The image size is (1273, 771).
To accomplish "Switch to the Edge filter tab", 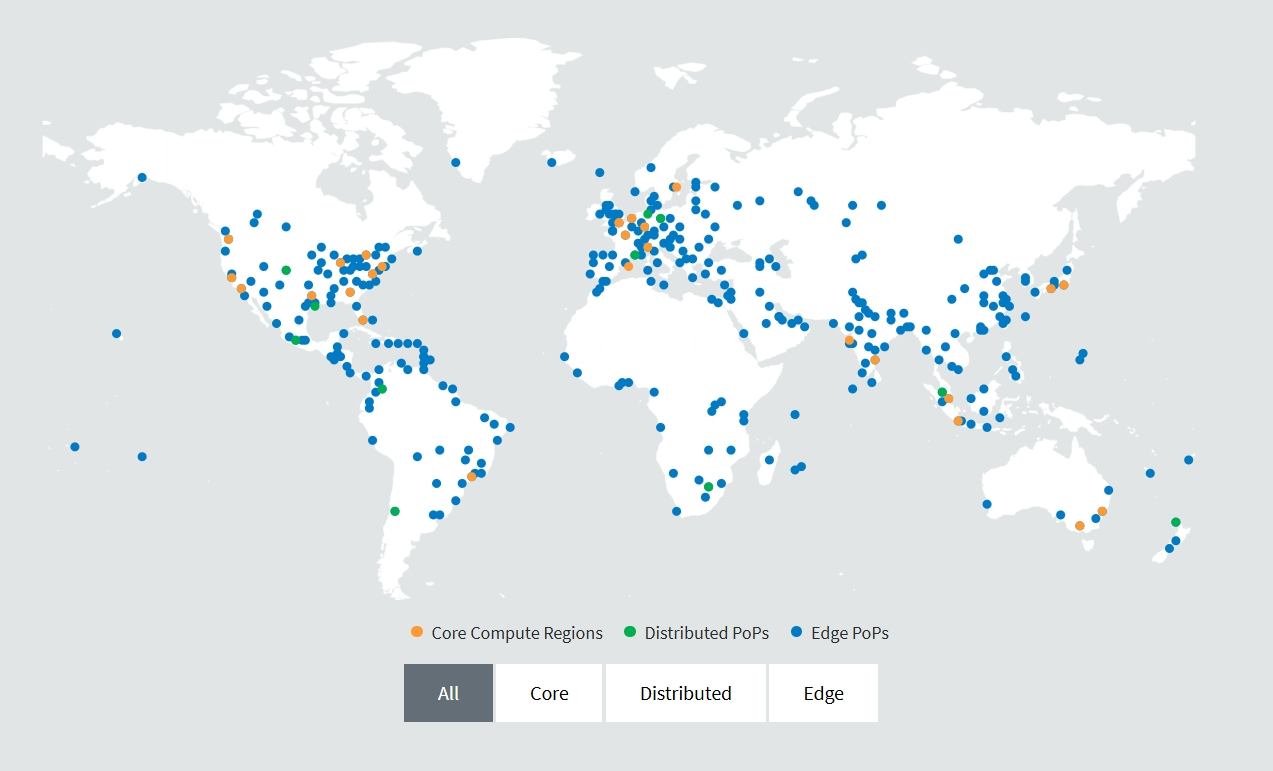I will pyautogui.click(x=823, y=693).
